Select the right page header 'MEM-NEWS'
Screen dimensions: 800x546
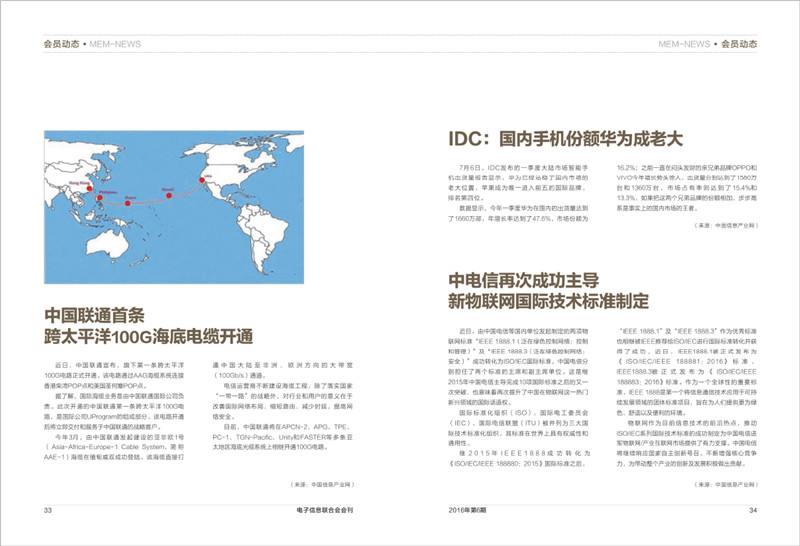[684, 44]
